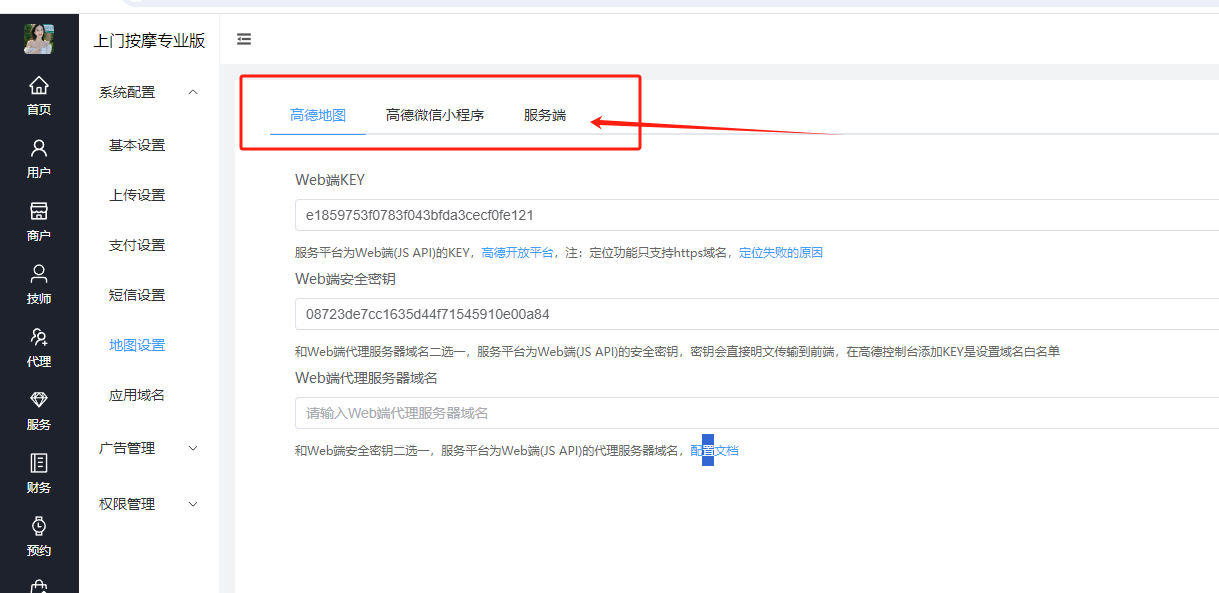The width and height of the screenshot is (1219, 593).
Task: Click the Web端安全密钥 input field
Action: [757, 314]
